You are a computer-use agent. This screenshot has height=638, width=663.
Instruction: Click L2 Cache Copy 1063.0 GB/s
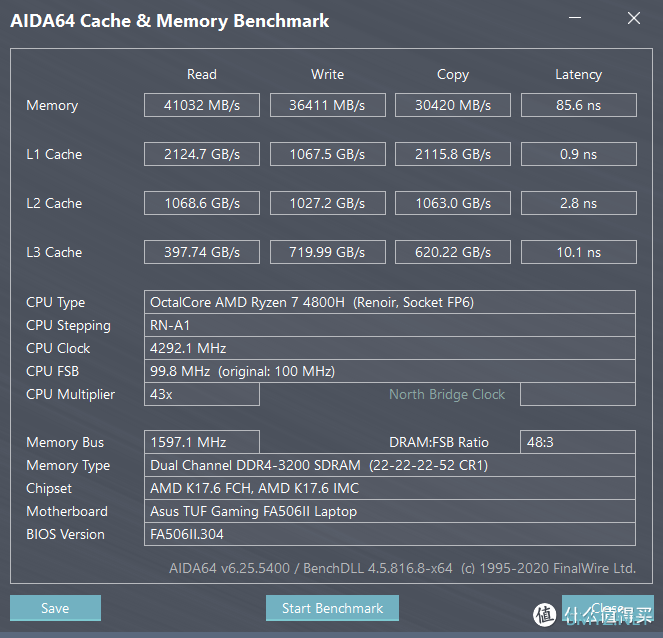tap(453, 203)
